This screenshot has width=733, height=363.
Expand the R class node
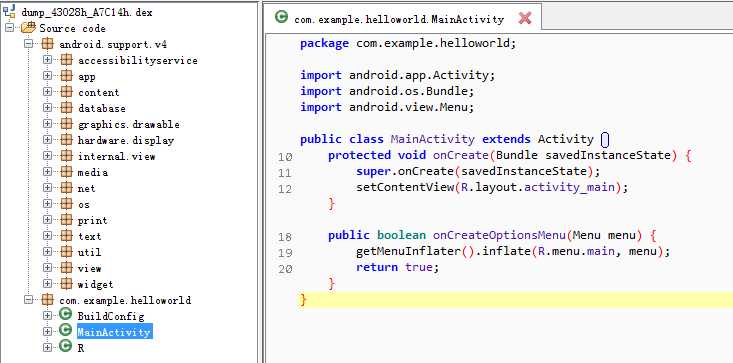pos(47,347)
